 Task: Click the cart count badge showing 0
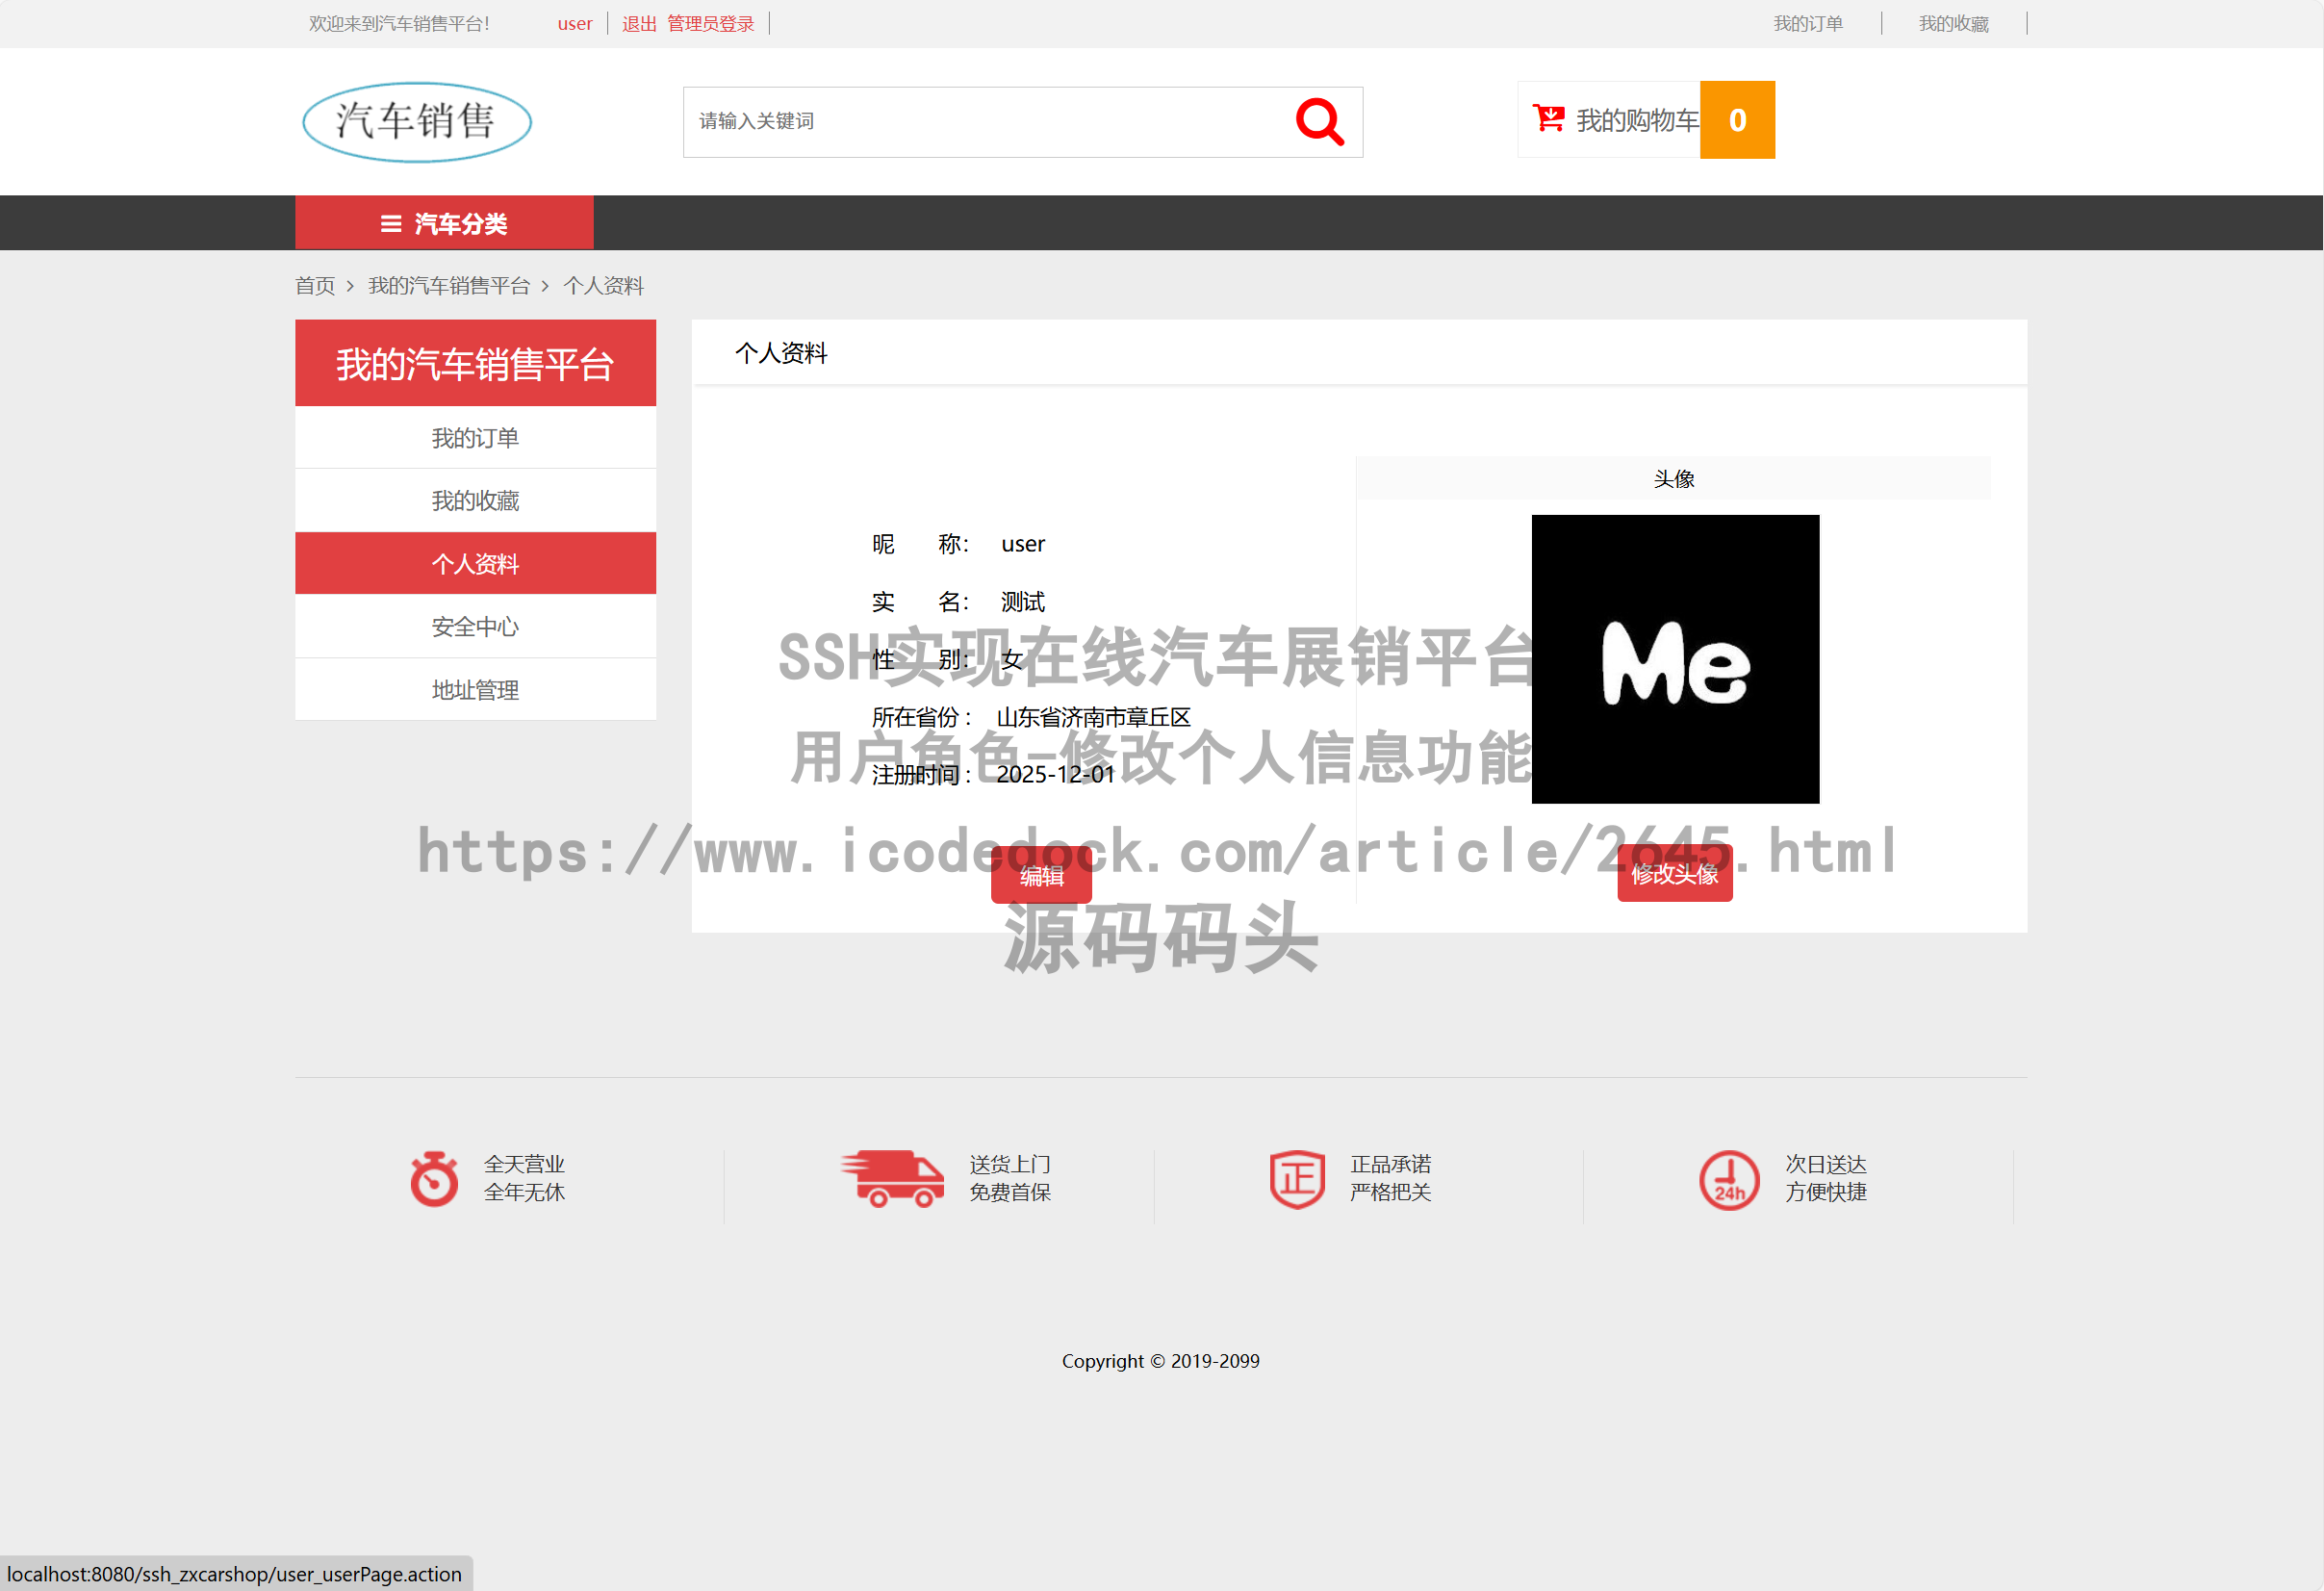[x=1737, y=120]
